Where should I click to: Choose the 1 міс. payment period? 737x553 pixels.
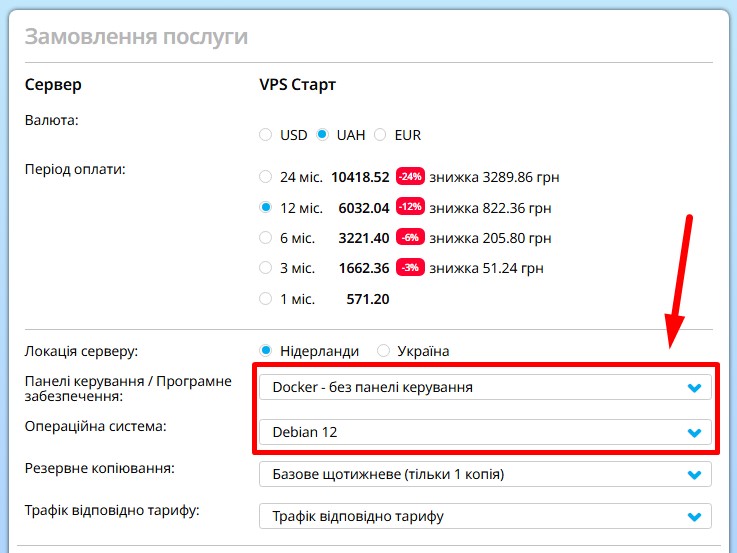[266, 298]
